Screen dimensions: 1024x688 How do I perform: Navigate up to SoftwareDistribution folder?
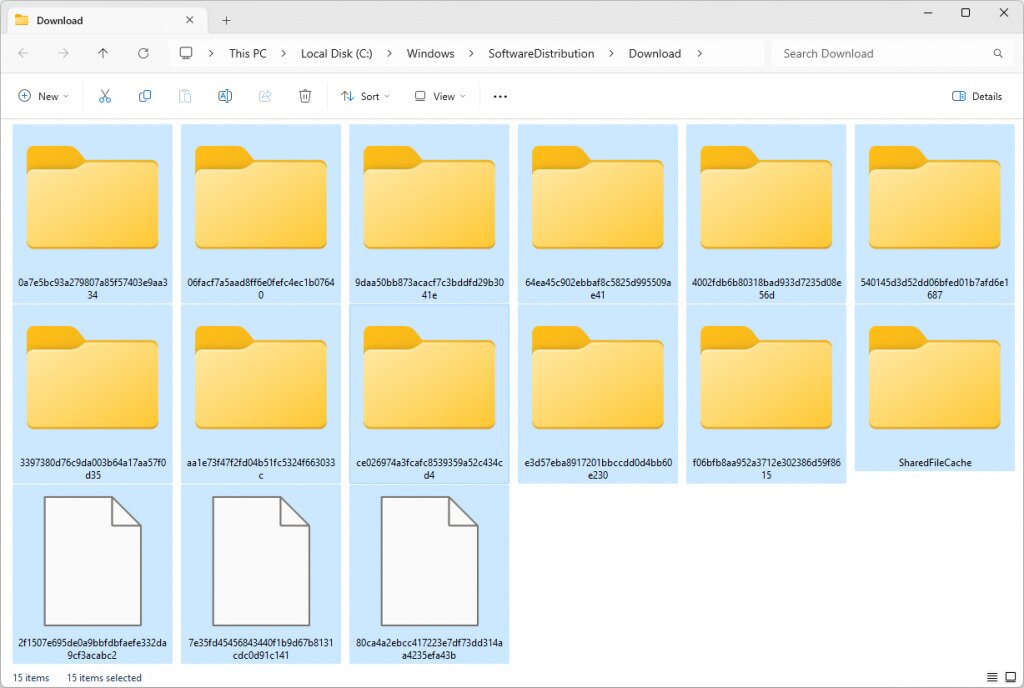[102, 53]
